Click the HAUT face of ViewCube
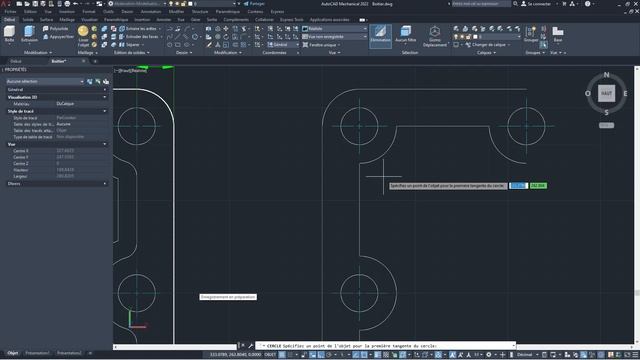The image size is (640, 360). point(607,93)
